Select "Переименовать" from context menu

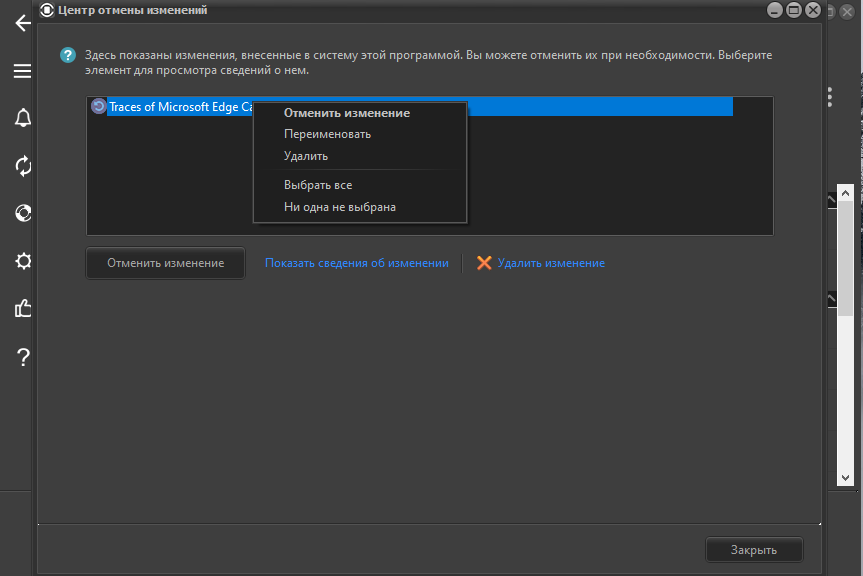click(x=327, y=134)
